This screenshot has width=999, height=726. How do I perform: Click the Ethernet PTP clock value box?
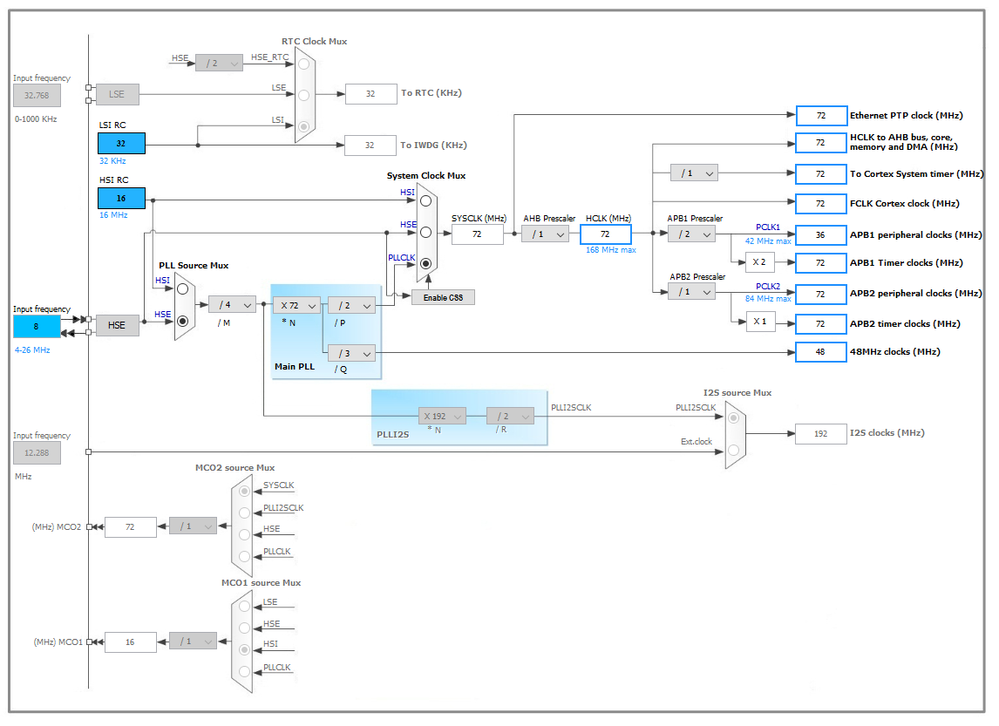pos(821,115)
